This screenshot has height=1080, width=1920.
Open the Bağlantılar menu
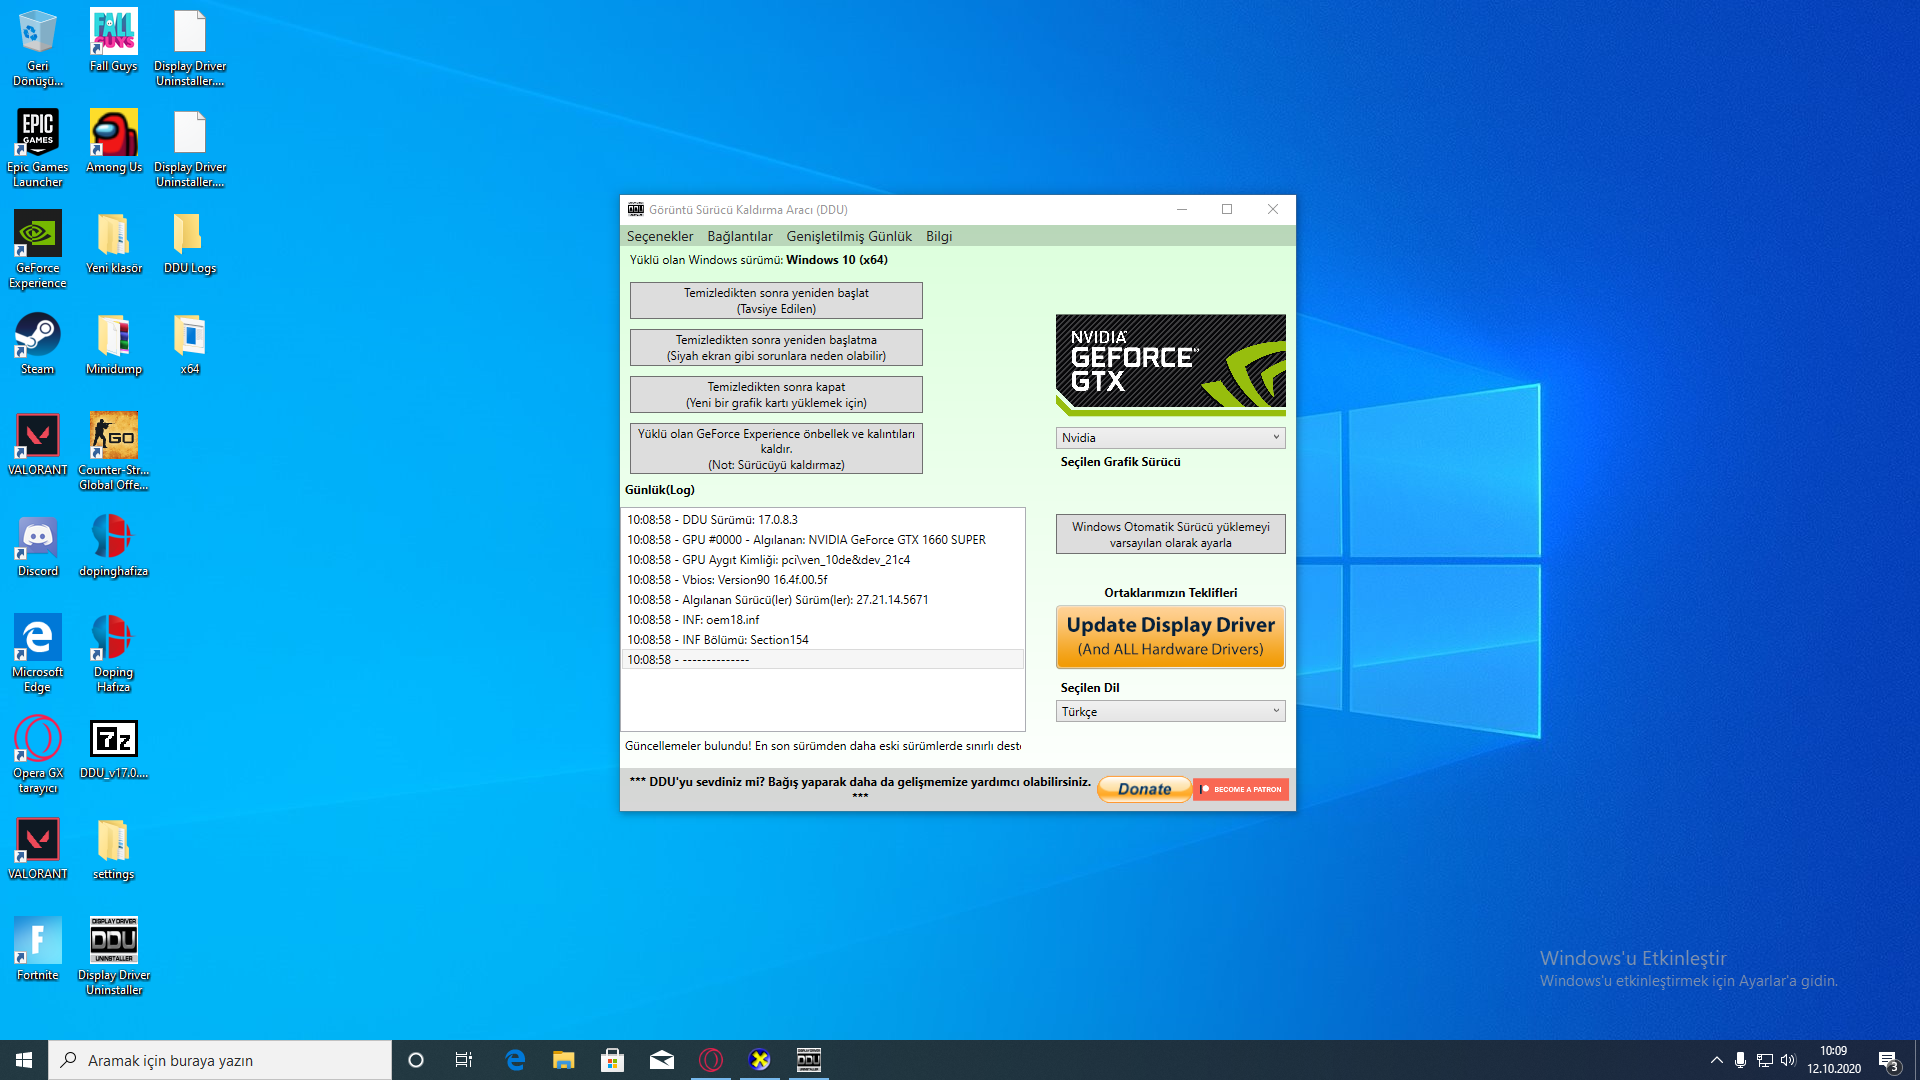[739, 236]
